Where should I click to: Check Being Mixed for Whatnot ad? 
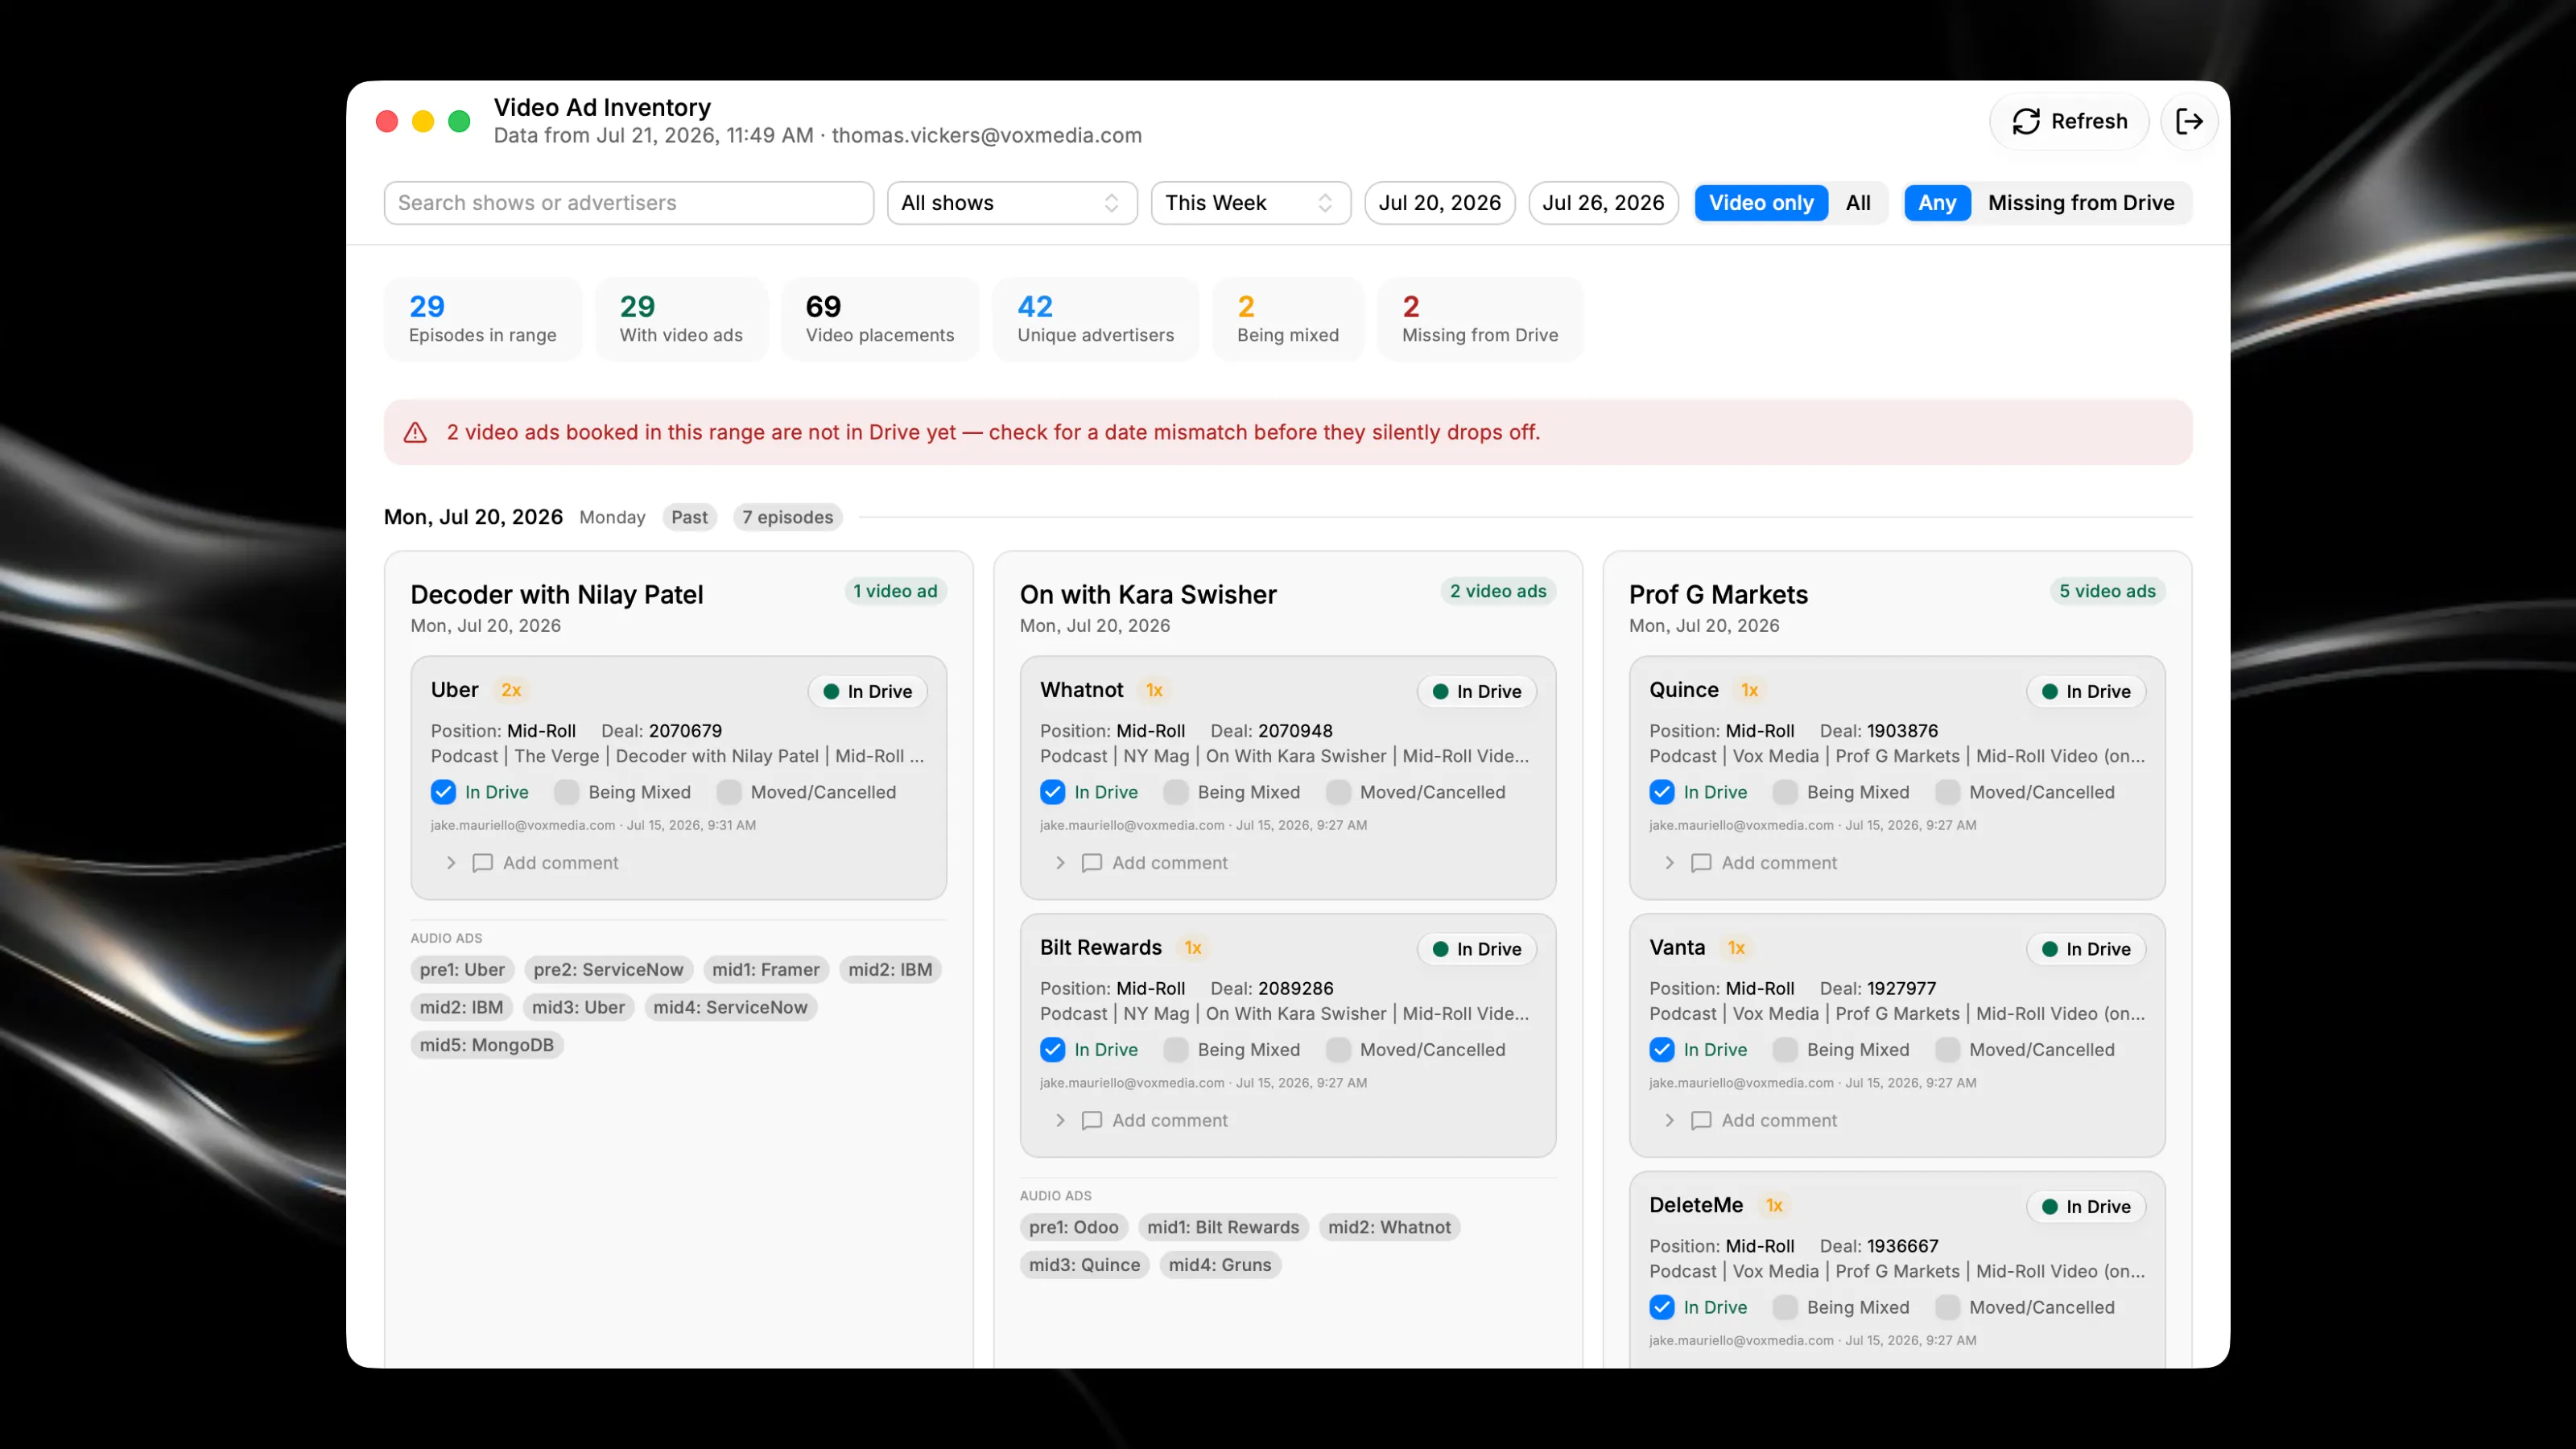[1176, 792]
